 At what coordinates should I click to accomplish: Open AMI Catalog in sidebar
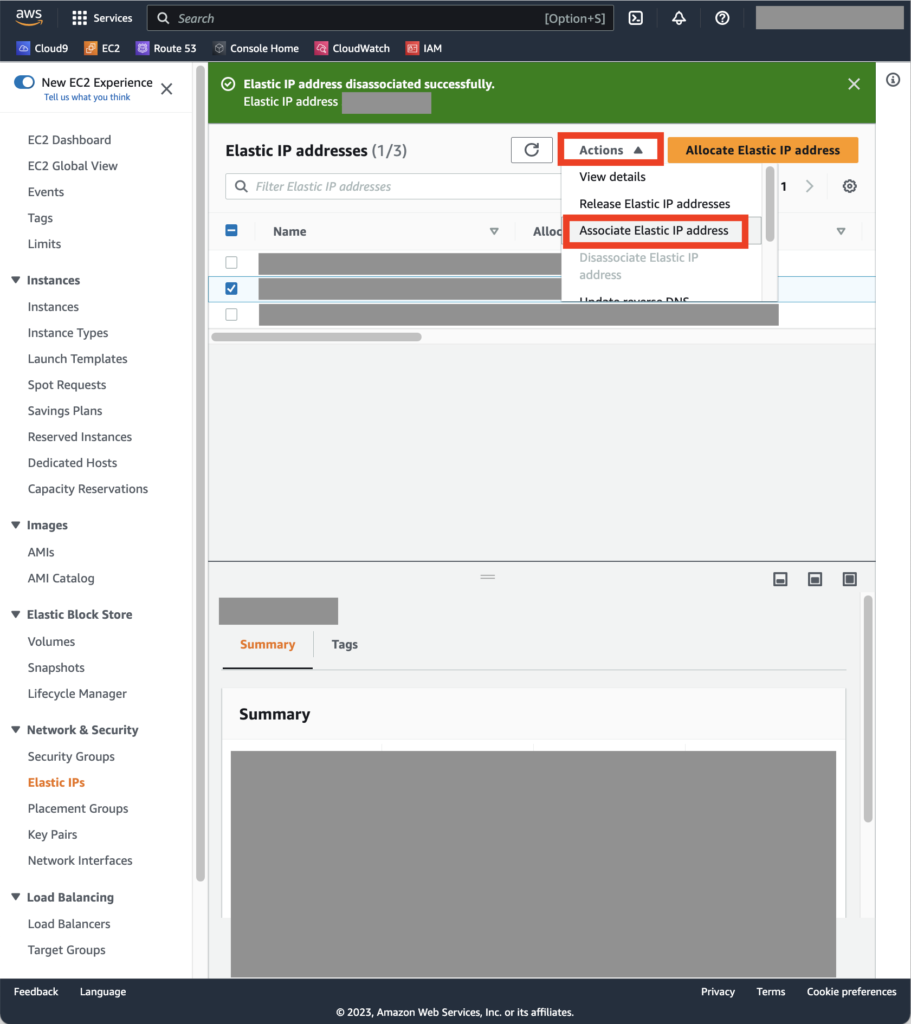click(x=61, y=578)
